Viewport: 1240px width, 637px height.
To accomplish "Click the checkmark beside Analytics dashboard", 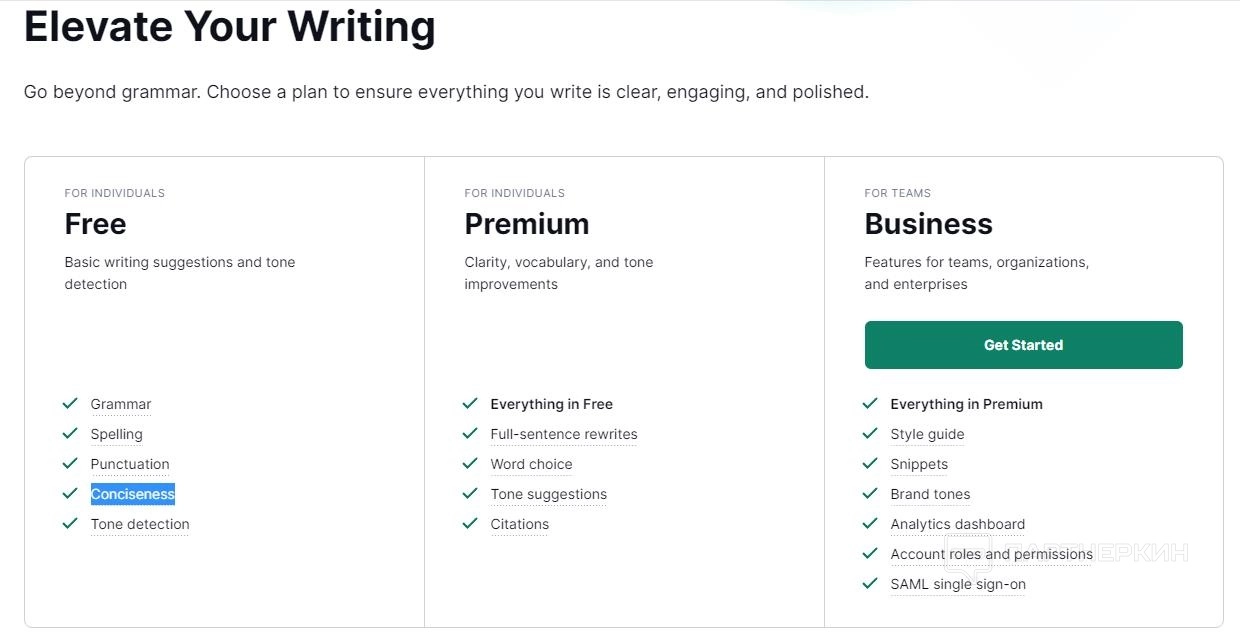I will click(870, 524).
